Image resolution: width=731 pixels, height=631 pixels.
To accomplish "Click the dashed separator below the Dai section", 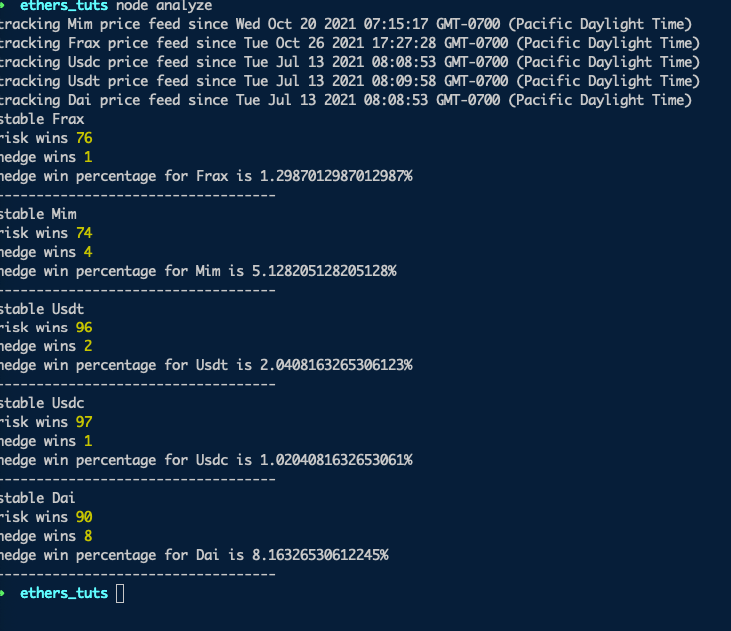I will click(136, 573).
